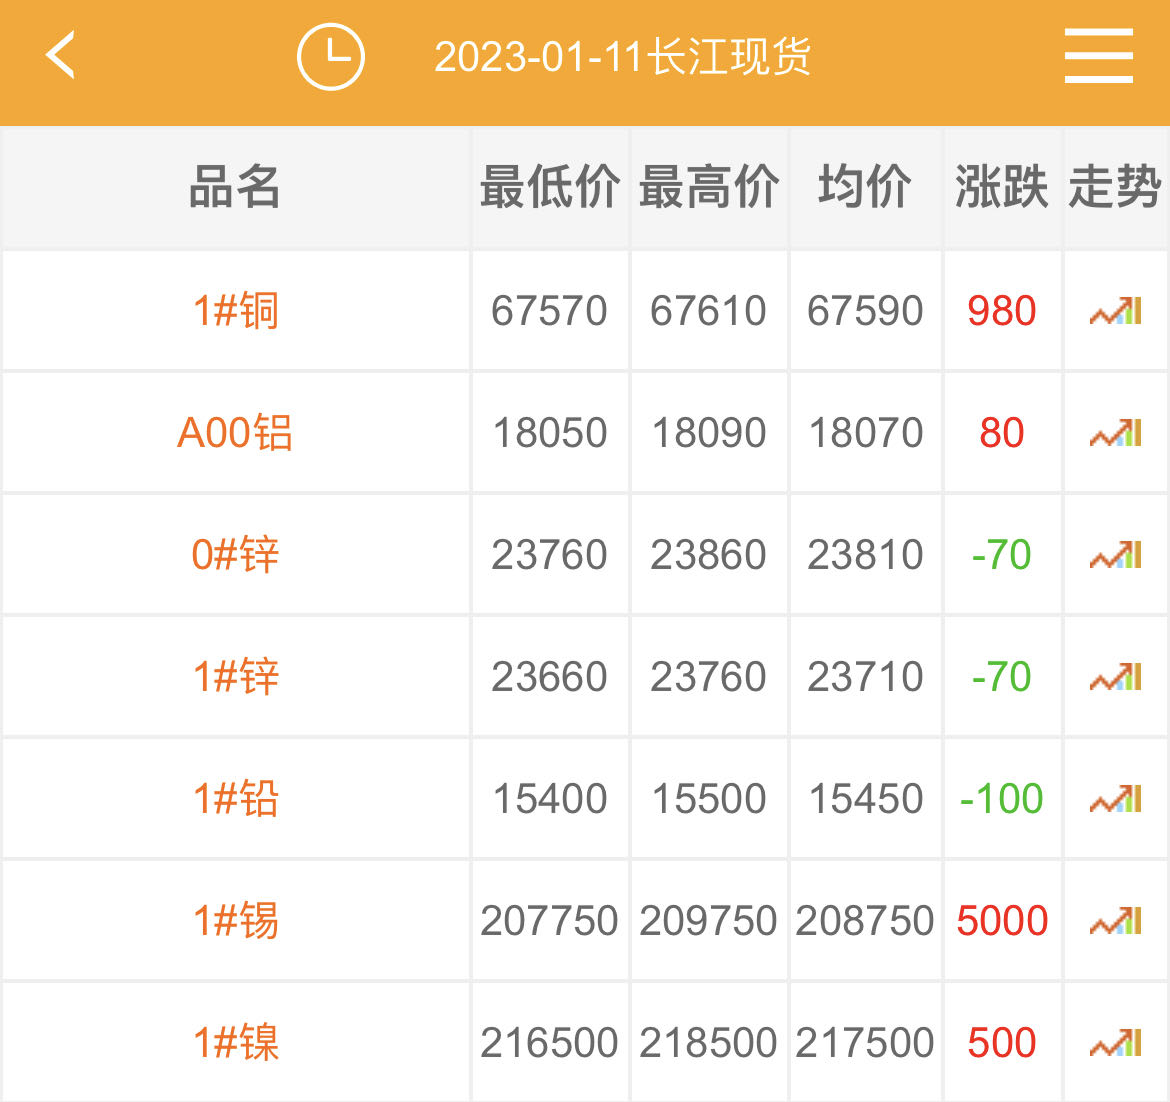Image resolution: width=1170 pixels, height=1102 pixels.
Task: View trend chart icon for 0#锌
Action: pyautogui.click(x=1115, y=555)
